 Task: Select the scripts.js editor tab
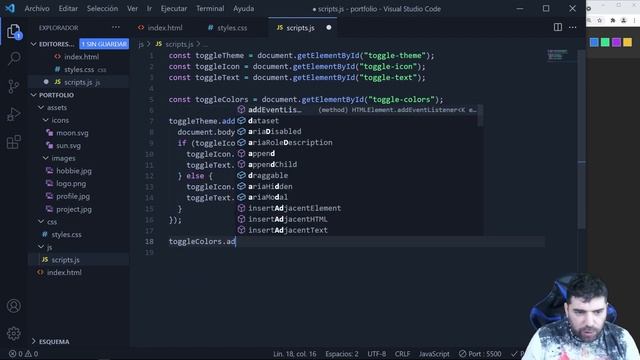(x=300, y=28)
